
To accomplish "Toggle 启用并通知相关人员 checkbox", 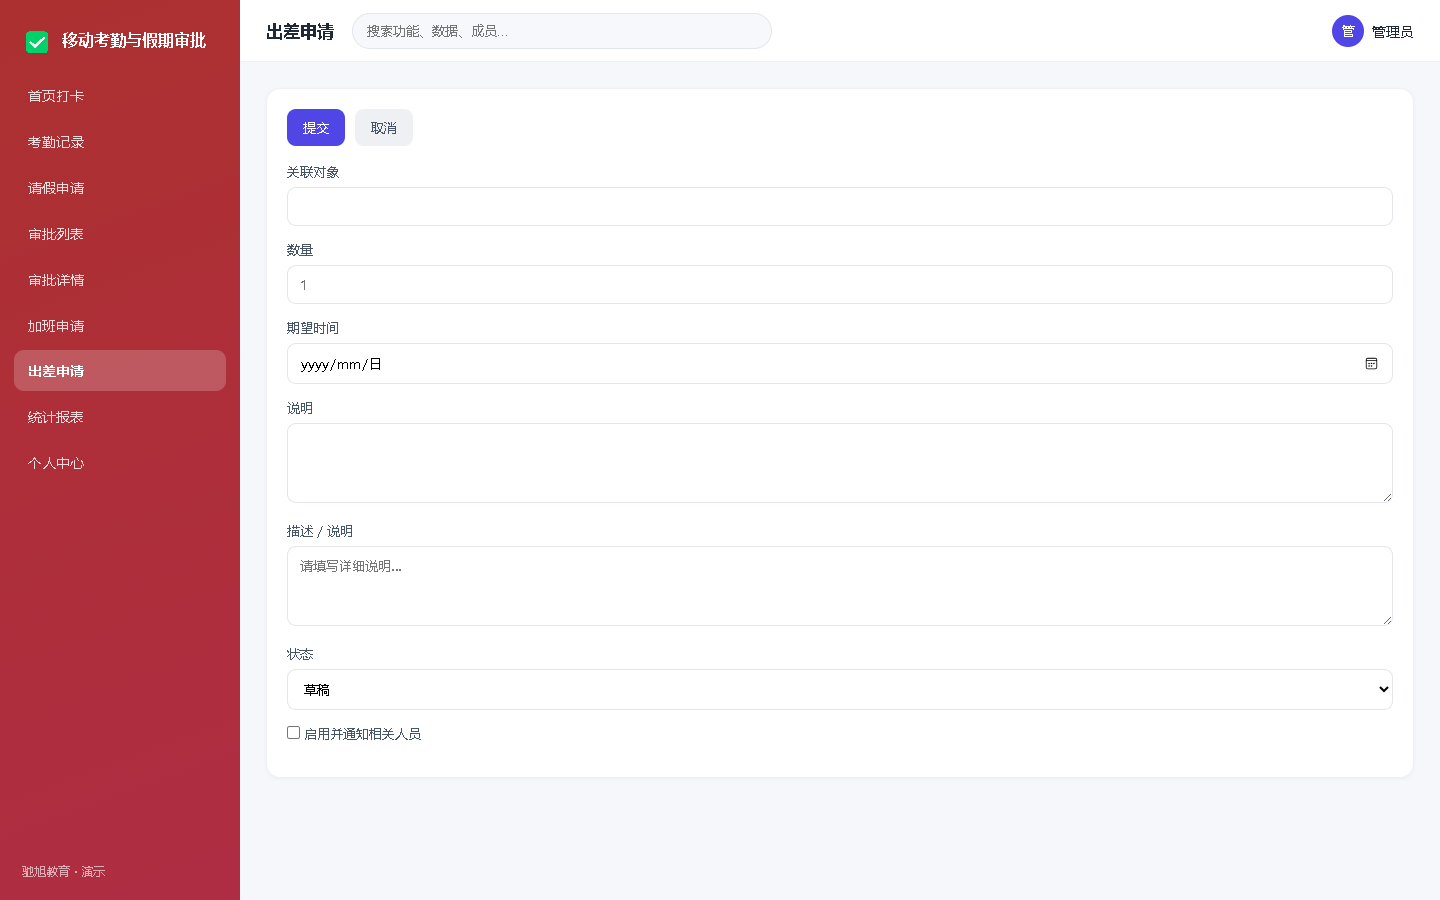I will tap(293, 733).
